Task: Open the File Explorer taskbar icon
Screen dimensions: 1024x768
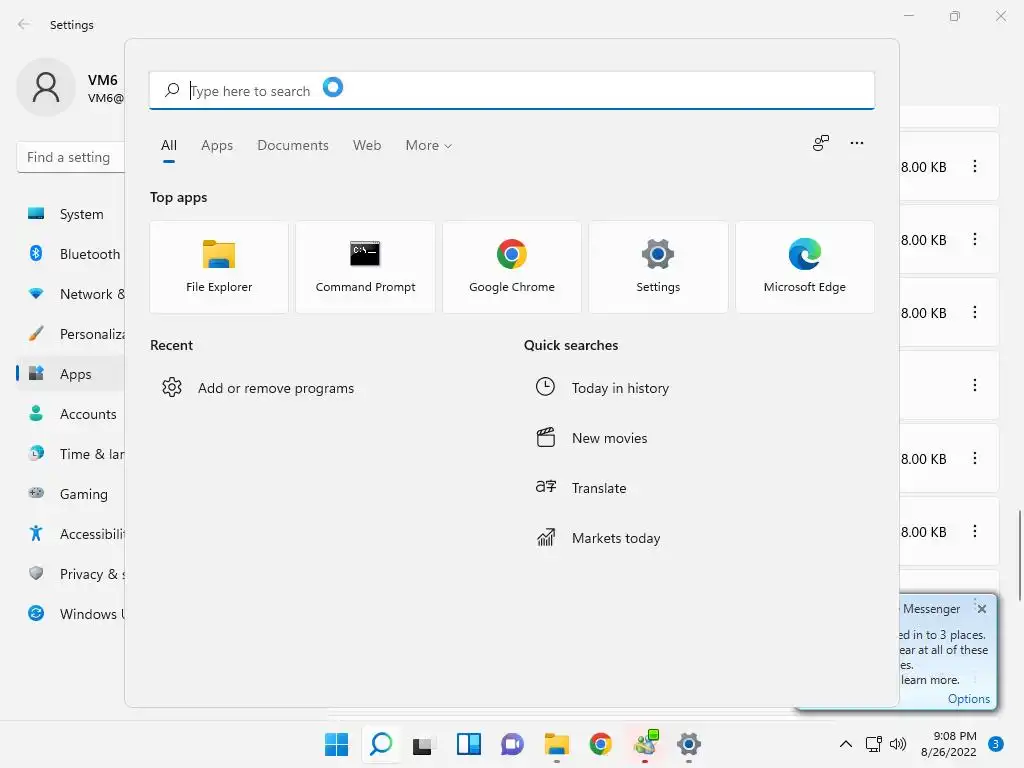Action: [556, 744]
